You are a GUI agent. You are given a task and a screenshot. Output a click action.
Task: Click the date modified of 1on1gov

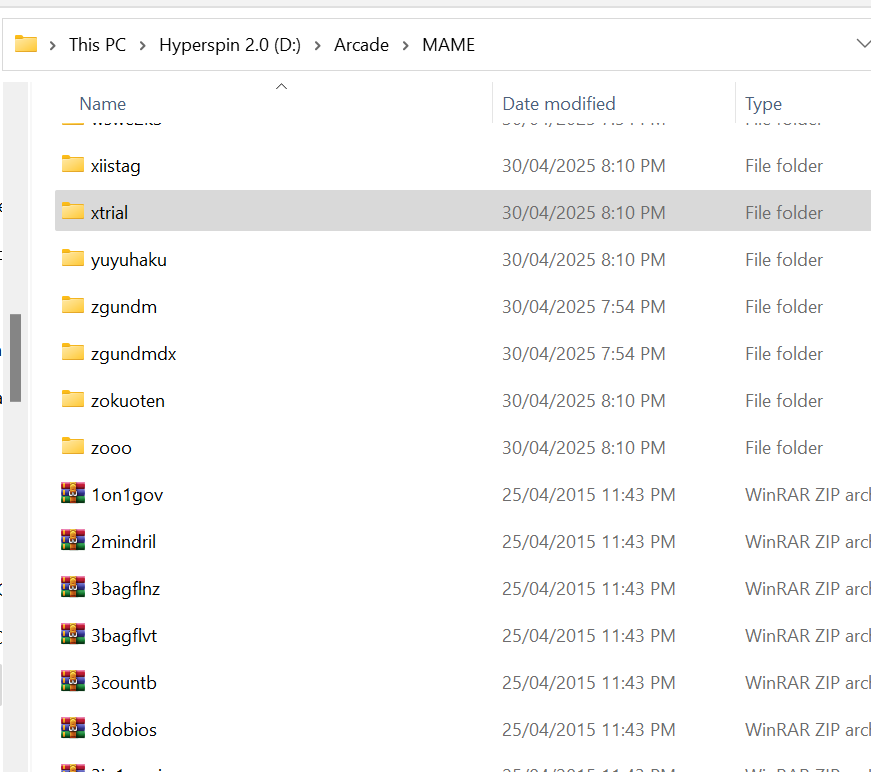(589, 495)
